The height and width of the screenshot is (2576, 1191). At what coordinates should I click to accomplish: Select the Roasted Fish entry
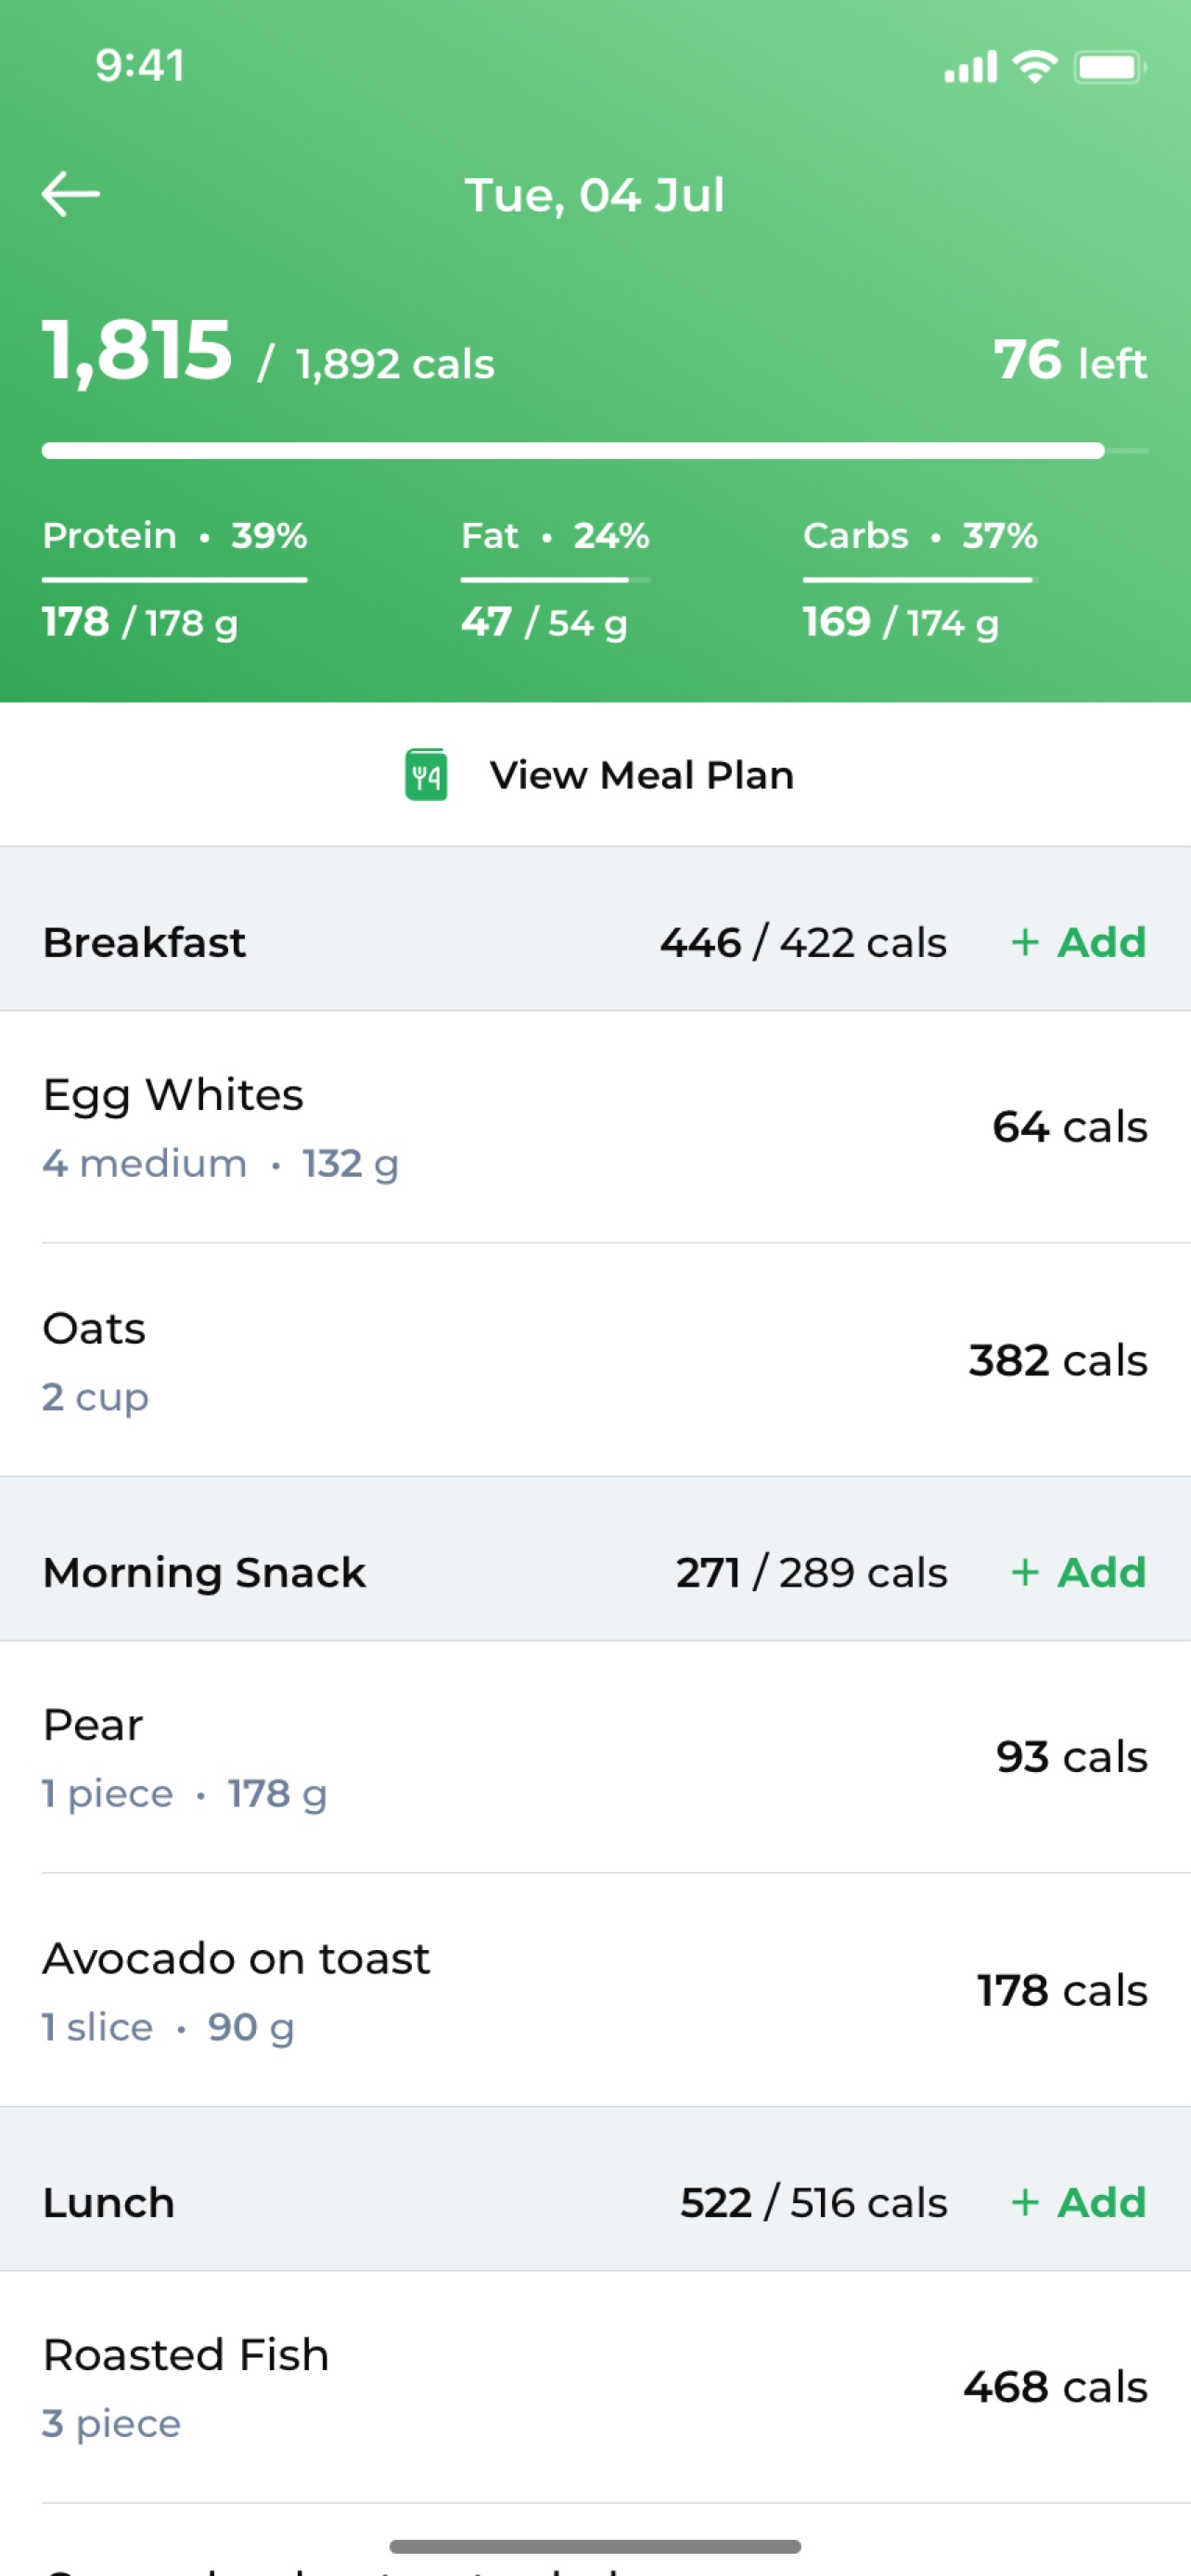pos(596,2387)
